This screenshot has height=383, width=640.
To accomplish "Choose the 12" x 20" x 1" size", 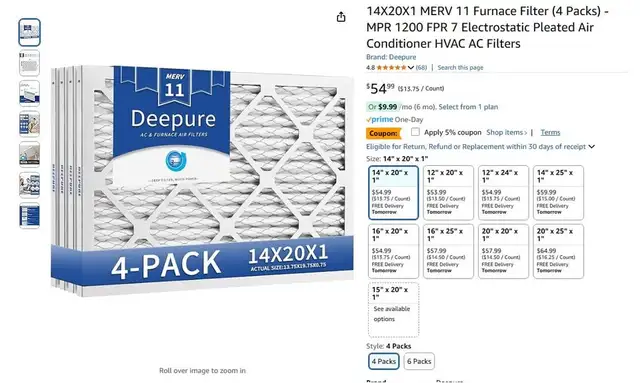I will point(448,193).
